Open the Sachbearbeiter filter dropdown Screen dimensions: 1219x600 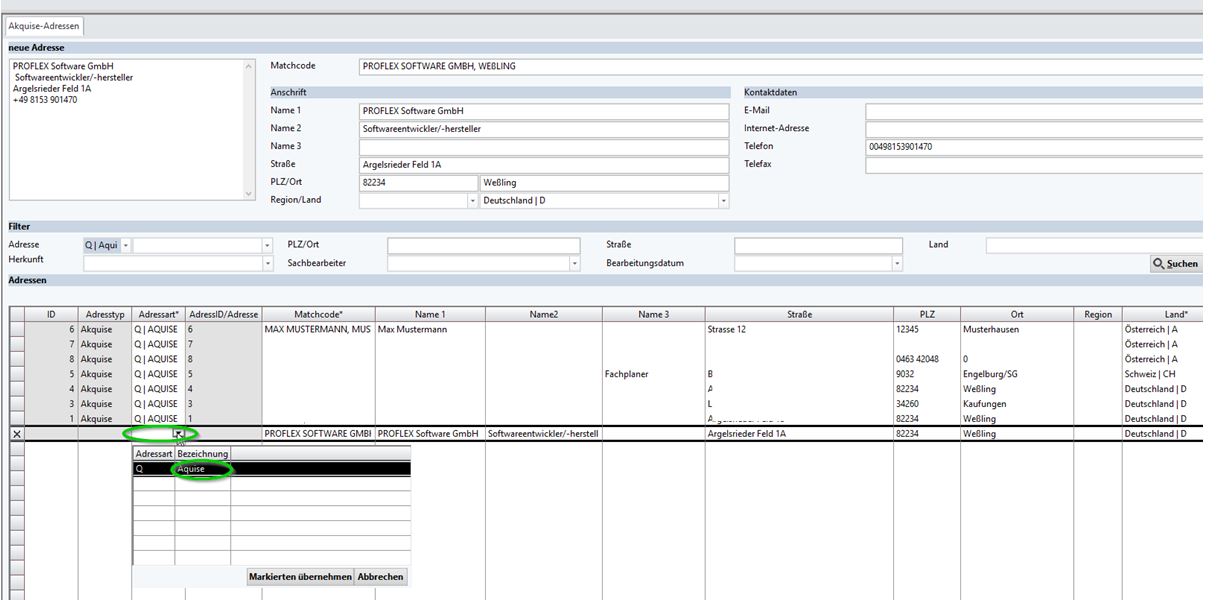click(574, 264)
